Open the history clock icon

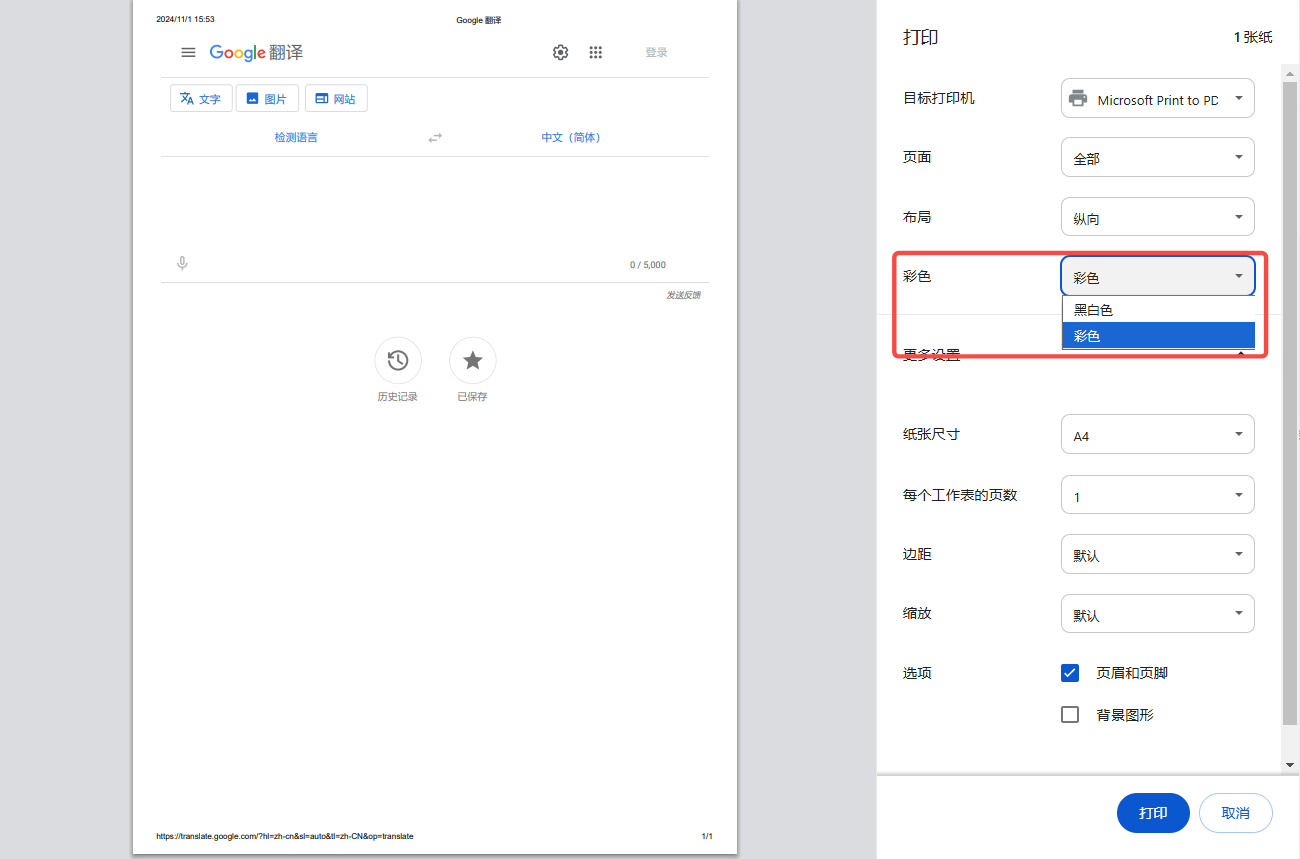coord(398,361)
